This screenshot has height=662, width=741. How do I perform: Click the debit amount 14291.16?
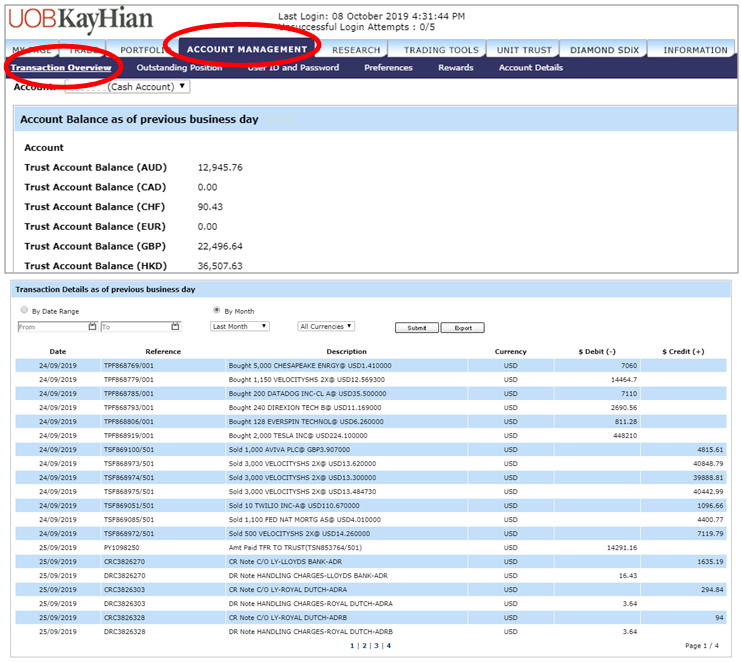[621, 548]
